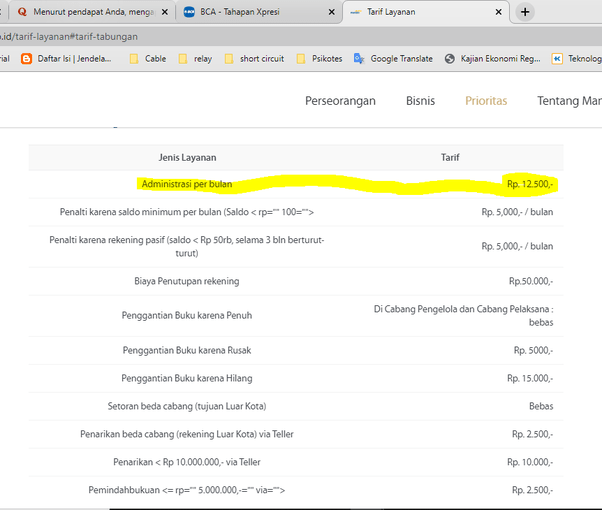Image resolution: width=602 pixels, height=510 pixels.
Task: Click the Pemindahbukuan row label
Action: (187, 490)
